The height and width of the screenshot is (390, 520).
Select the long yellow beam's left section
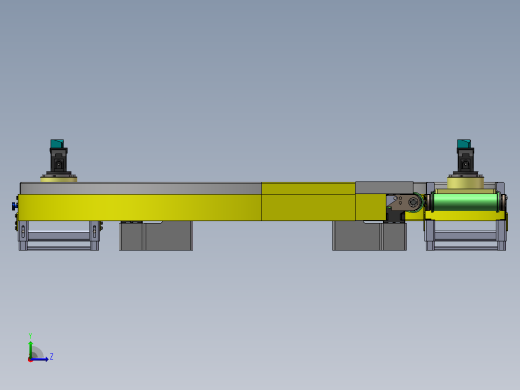tap(140, 207)
